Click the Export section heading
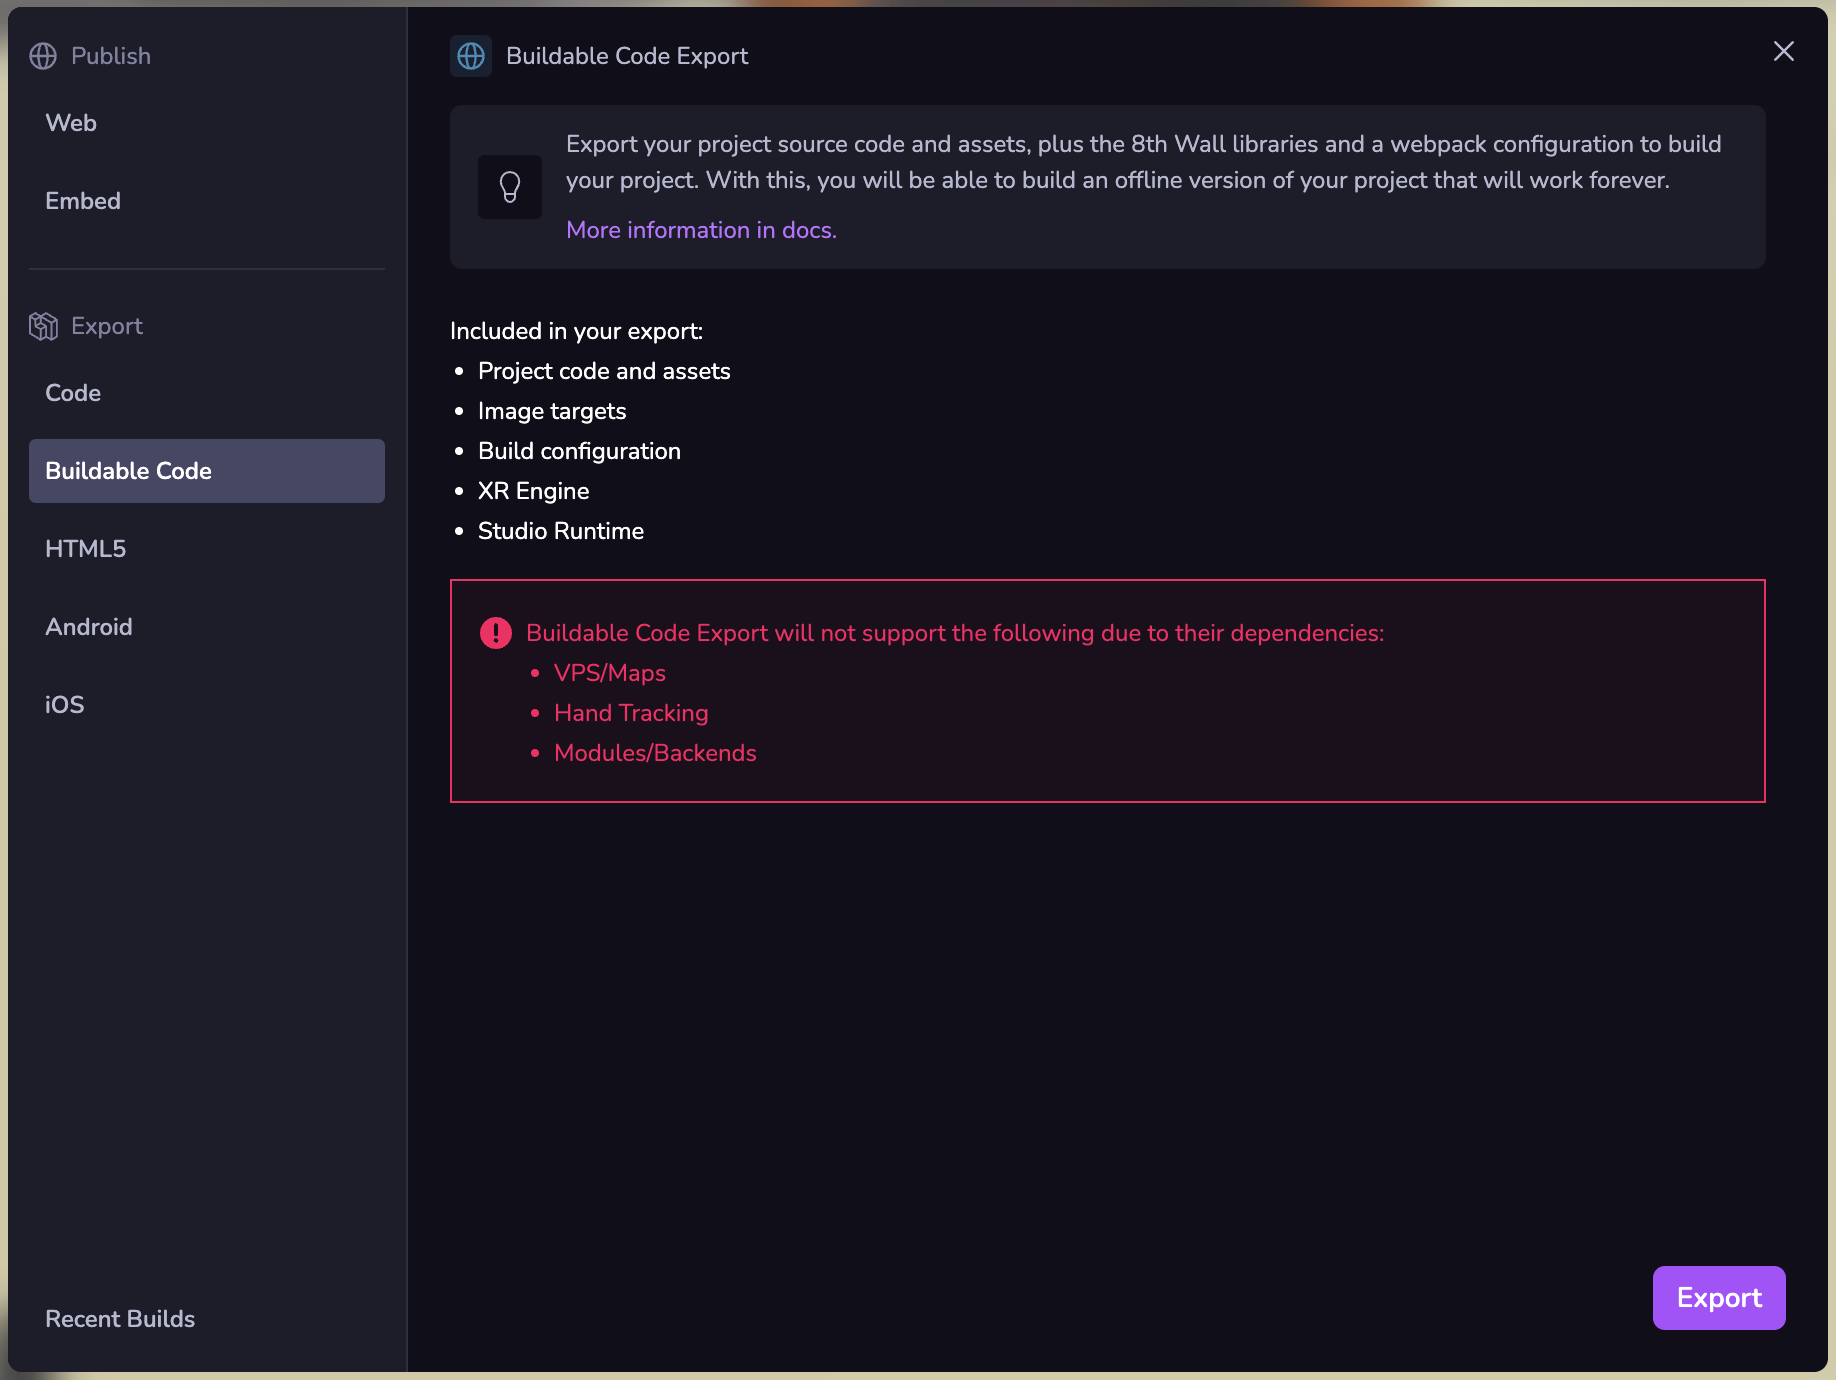Screen dimensions: 1836x1380 [x=107, y=326]
